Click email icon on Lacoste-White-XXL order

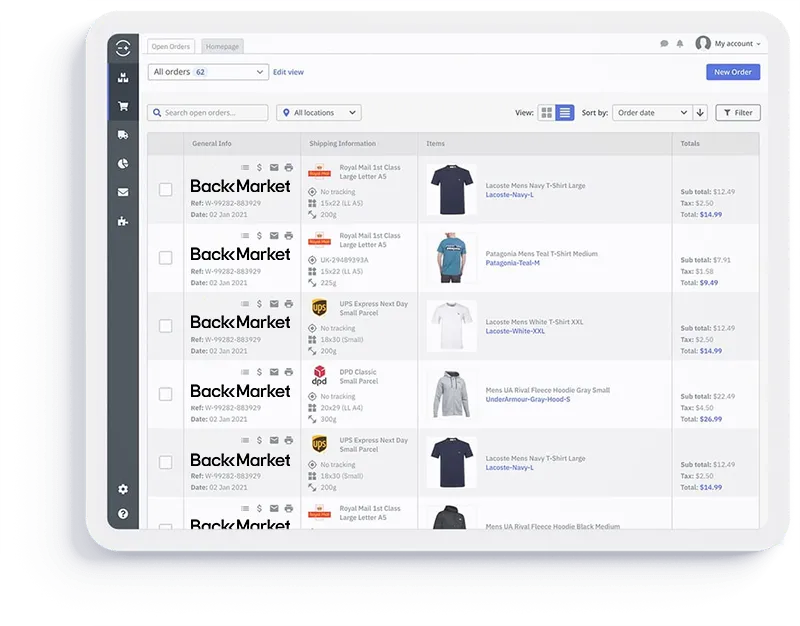[274, 304]
